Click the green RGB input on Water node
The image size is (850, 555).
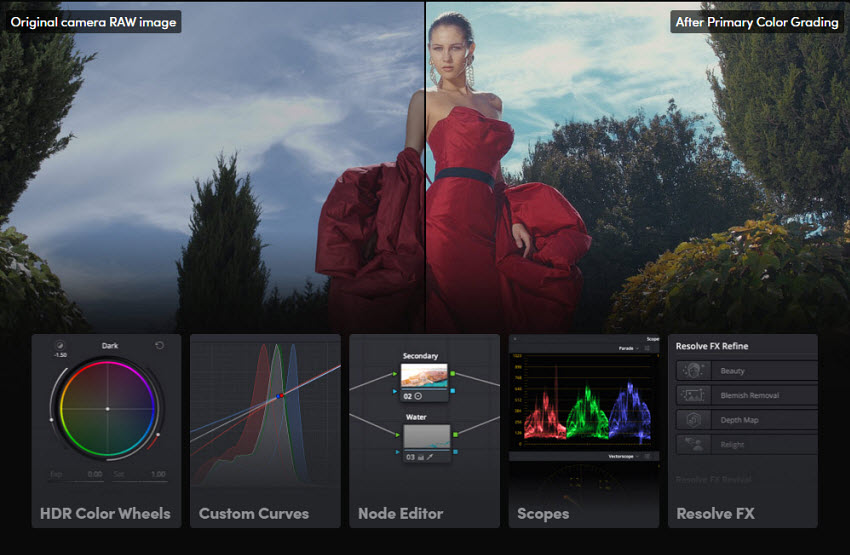pos(397,435)
